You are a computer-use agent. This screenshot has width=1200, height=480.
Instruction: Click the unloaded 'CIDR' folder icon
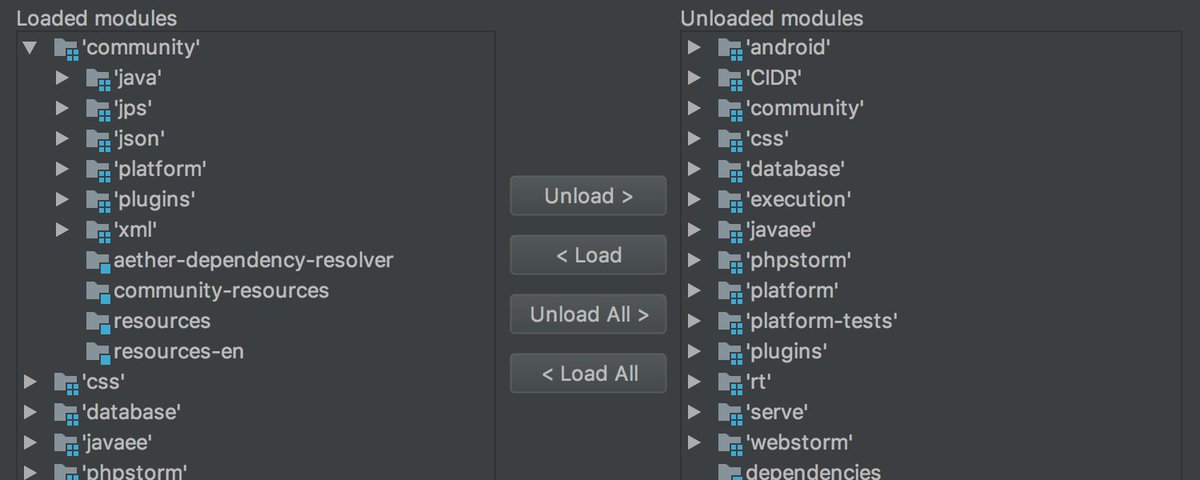730,78
